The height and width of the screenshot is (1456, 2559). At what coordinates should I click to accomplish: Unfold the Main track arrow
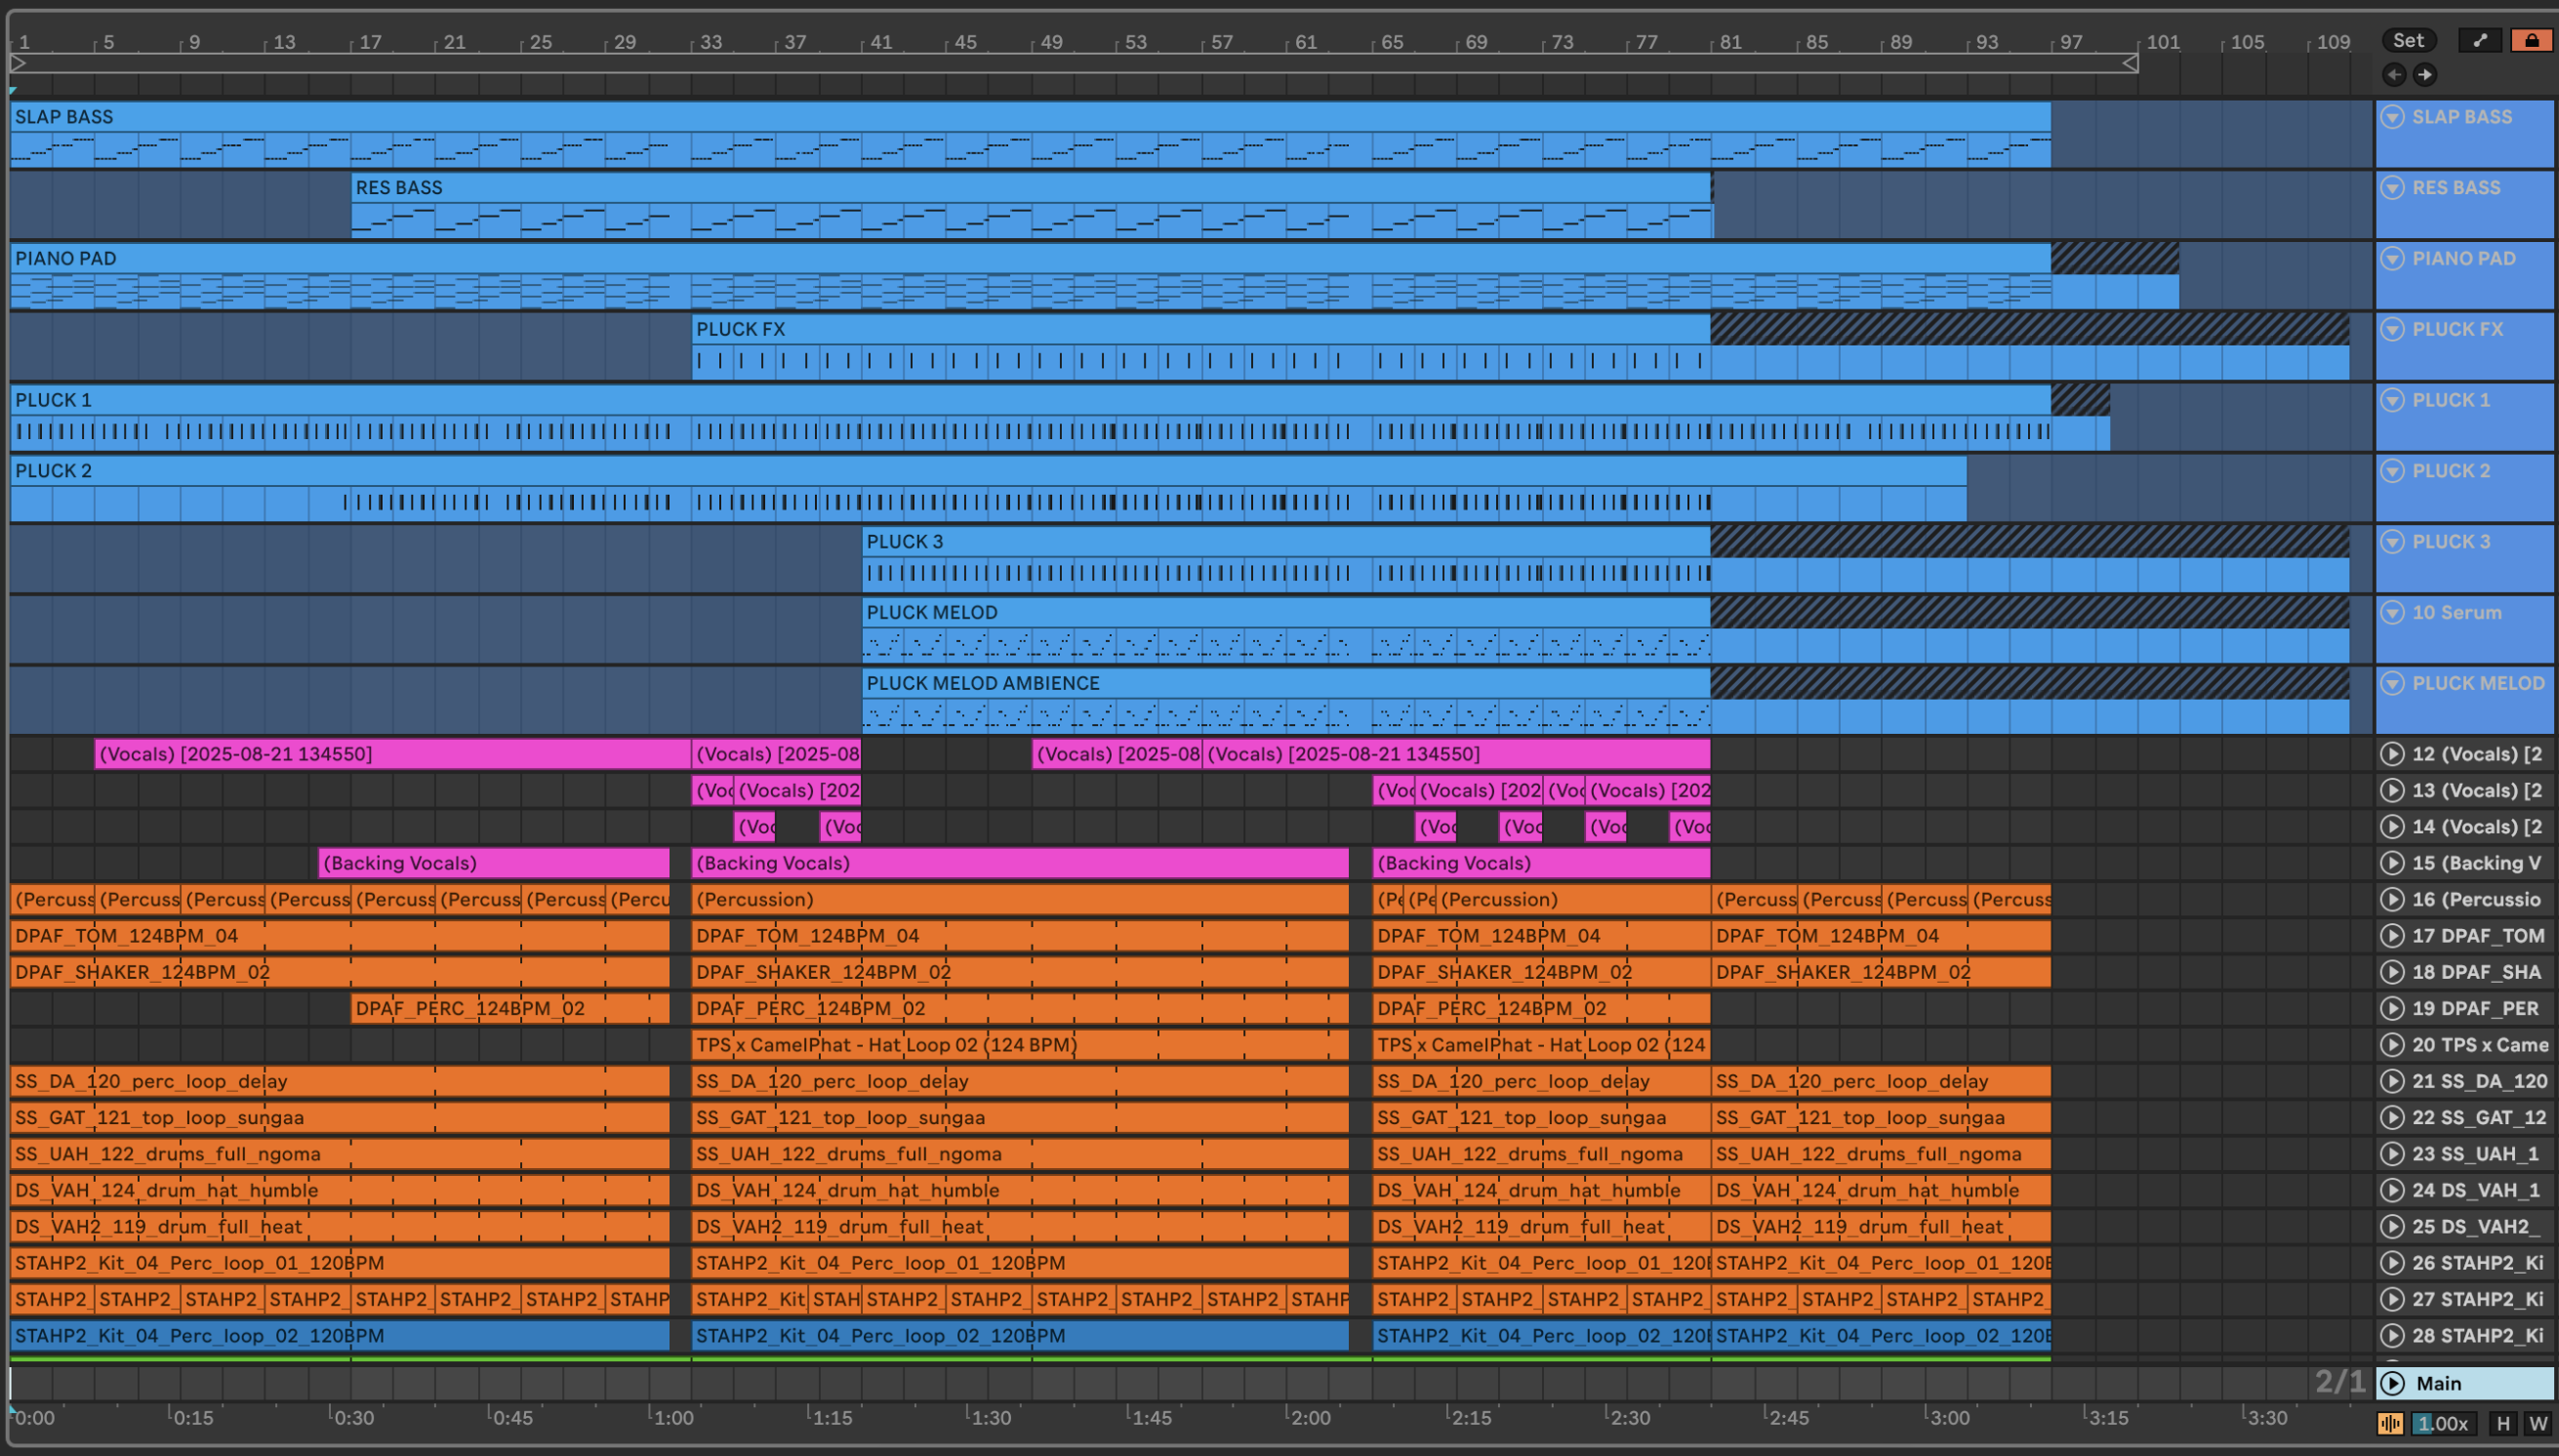click(2392, 1383)
